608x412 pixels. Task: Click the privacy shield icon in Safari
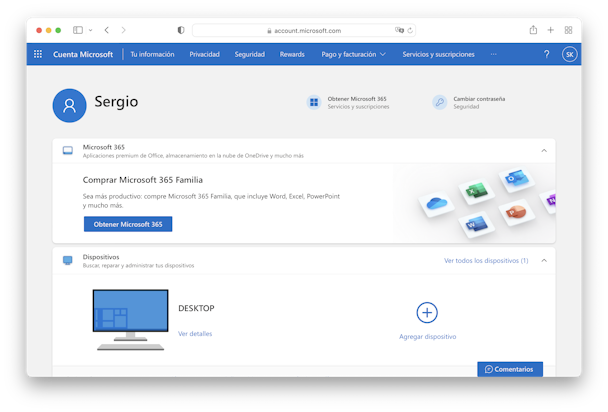181,30
